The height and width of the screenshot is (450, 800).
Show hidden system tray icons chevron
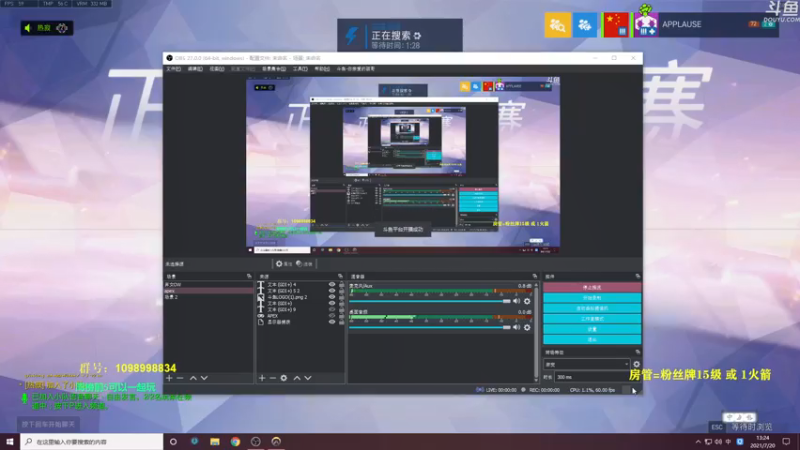[698, 442]
